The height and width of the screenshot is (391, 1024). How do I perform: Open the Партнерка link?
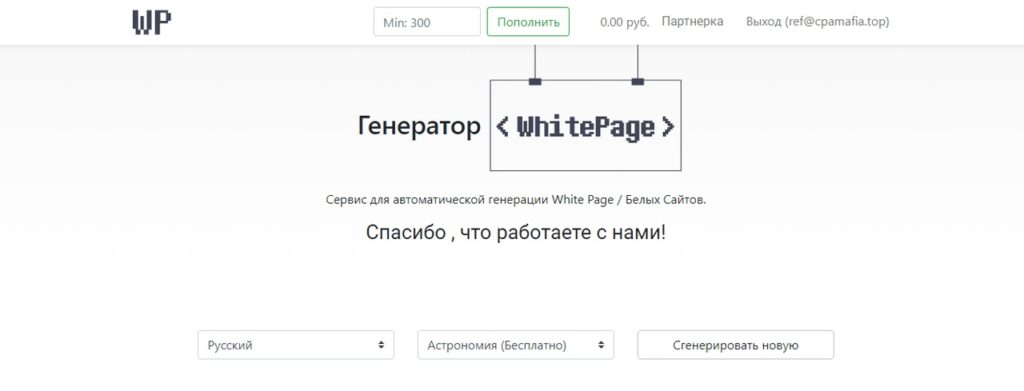click(692, 22)
